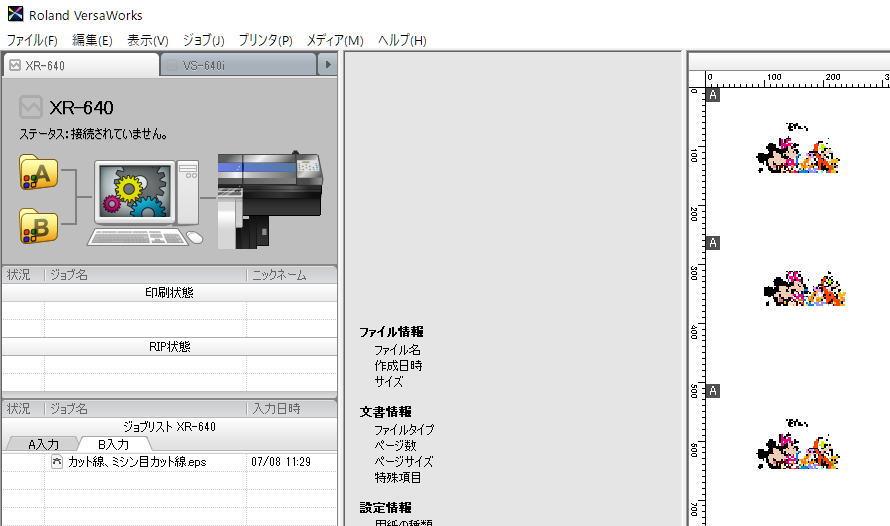Click the XR-640 status icon beside title

click(x=31, y=107)
